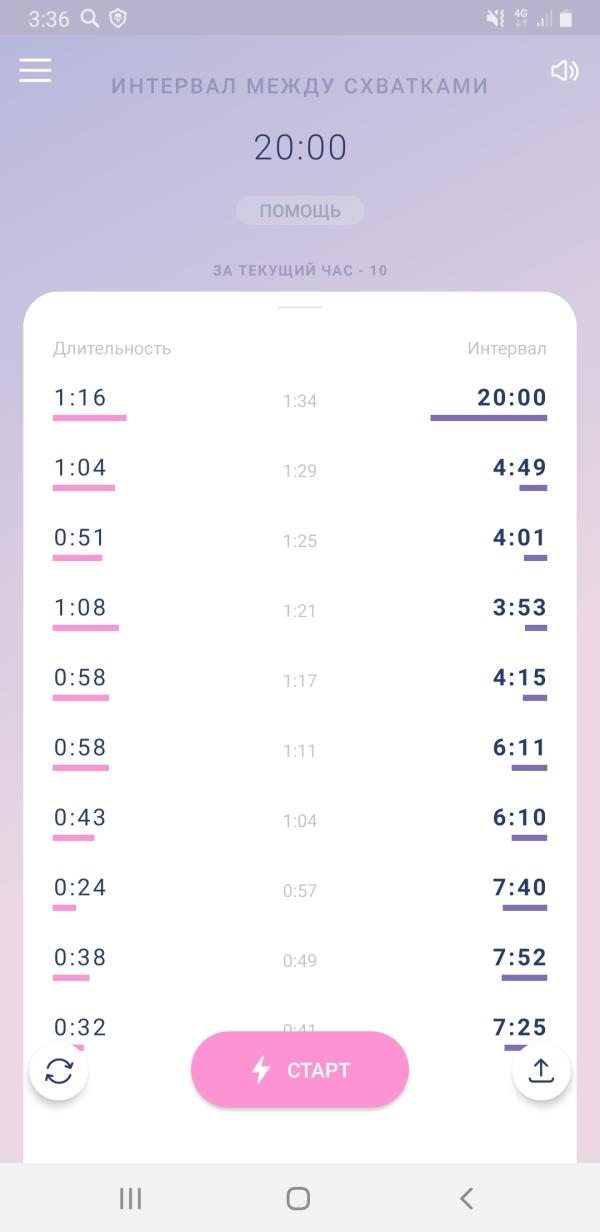
Task: Tap the search icon in status bar
Action: click(90, 18)
